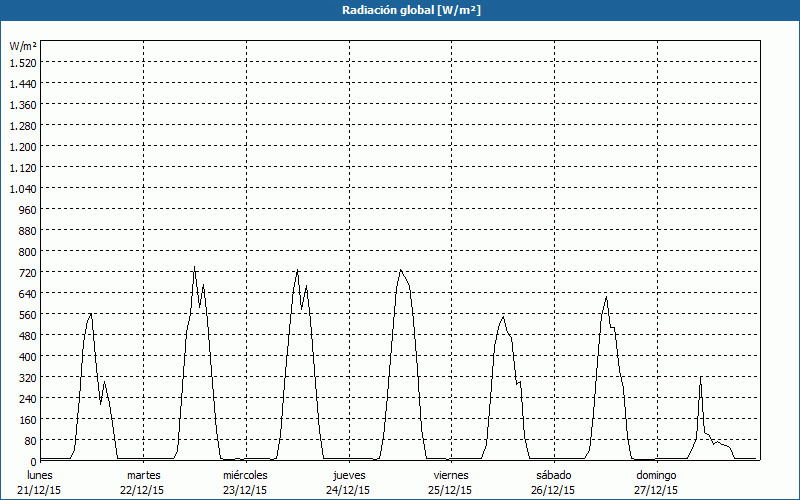Select the 800 y-axis value label
Viewport: 800px width, 500px height.
22,251
